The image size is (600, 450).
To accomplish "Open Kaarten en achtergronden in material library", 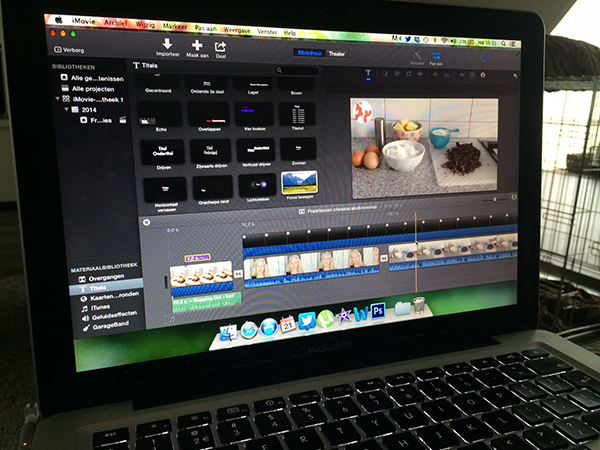I will [x=110, y=296].
